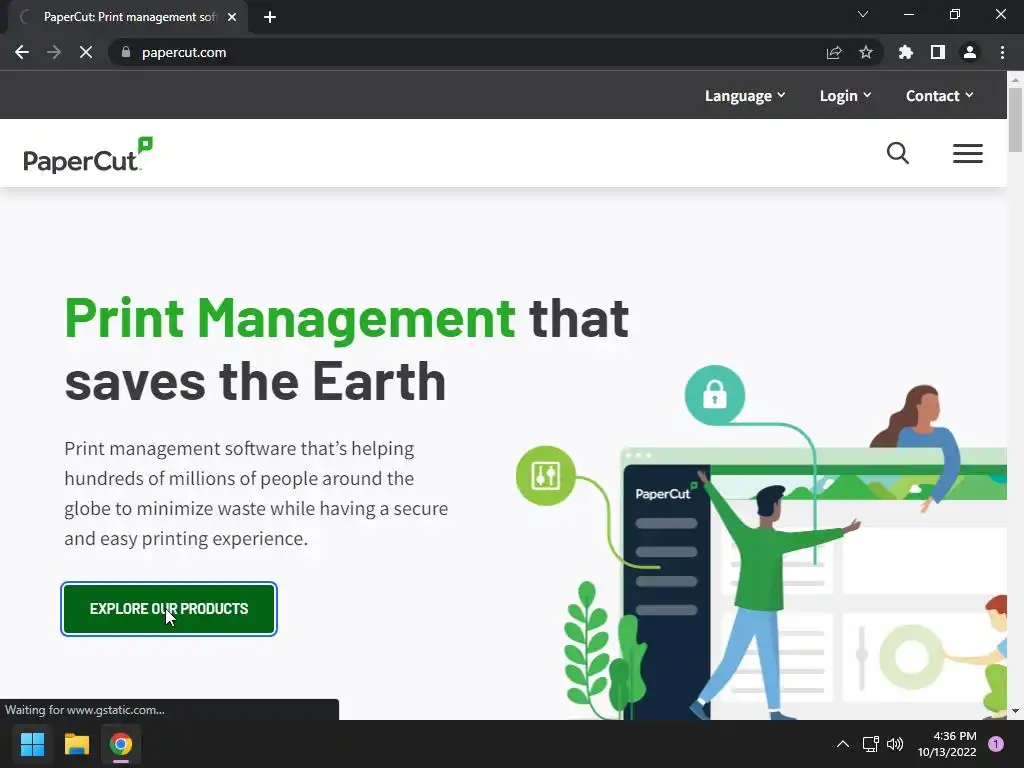Click the 'saves the Earth' heading text
The width and height of the screenshot is (1024, 768).
[x=255, y=382]
